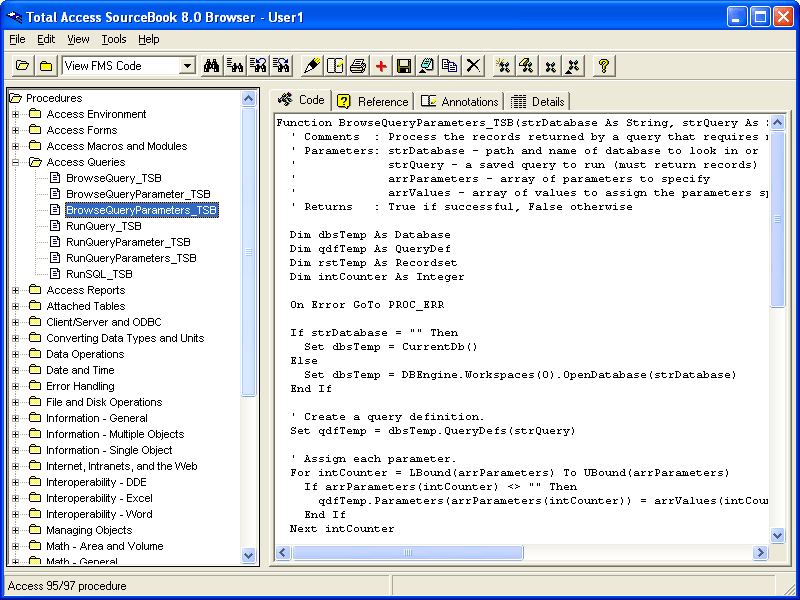
Task: Click the 'On Error GoTo PROC_ERR' code line
Action: pyautogui.click(x=367, y=305)
